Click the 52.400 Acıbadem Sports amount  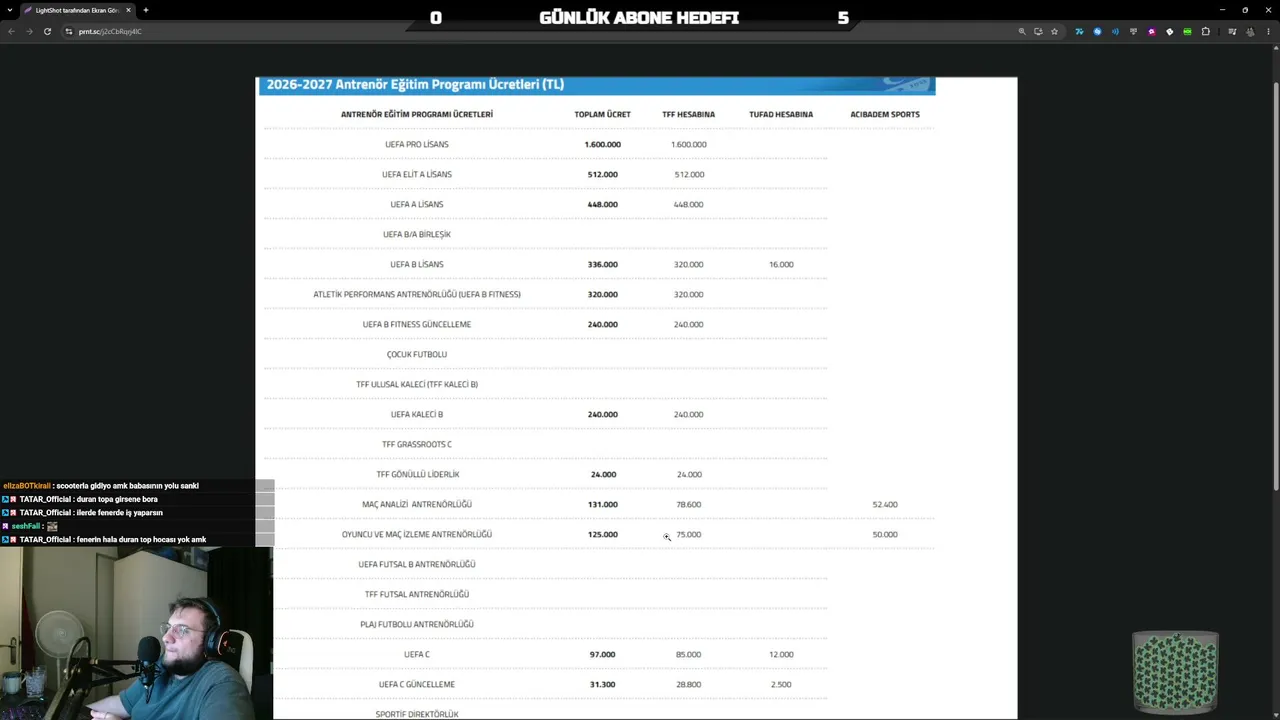(885, 504)
